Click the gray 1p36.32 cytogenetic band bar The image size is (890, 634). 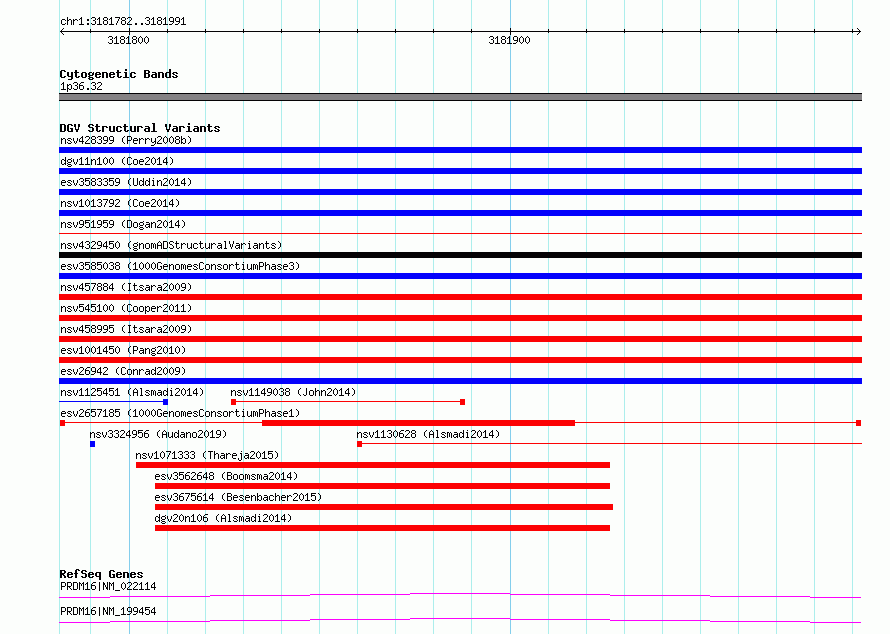pyautogui.click(x=460, y=97)
